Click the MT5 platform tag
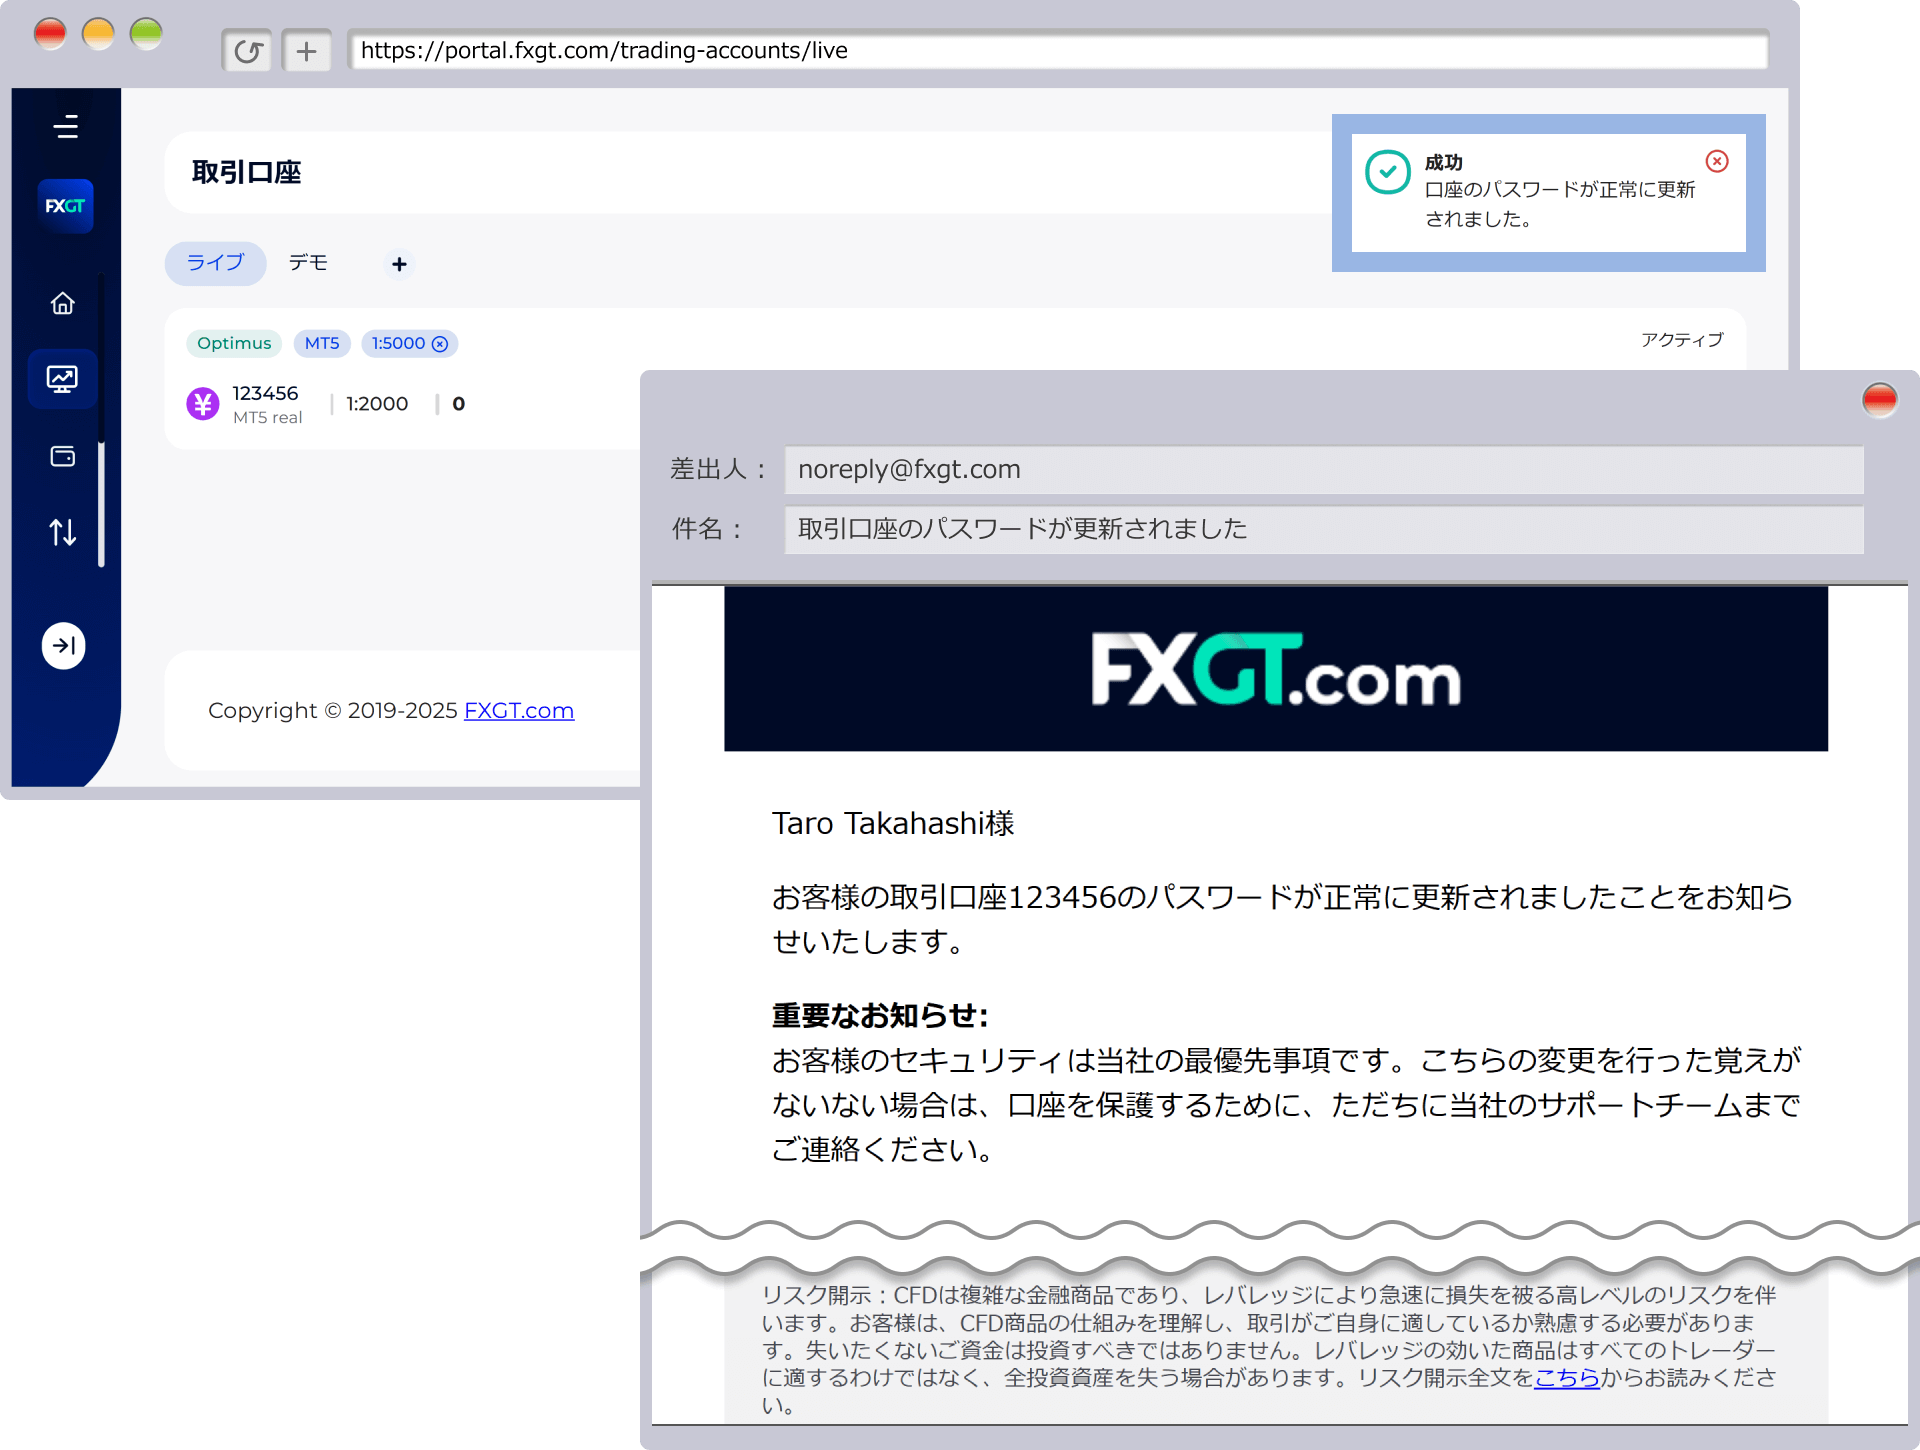 pos(322,343)
